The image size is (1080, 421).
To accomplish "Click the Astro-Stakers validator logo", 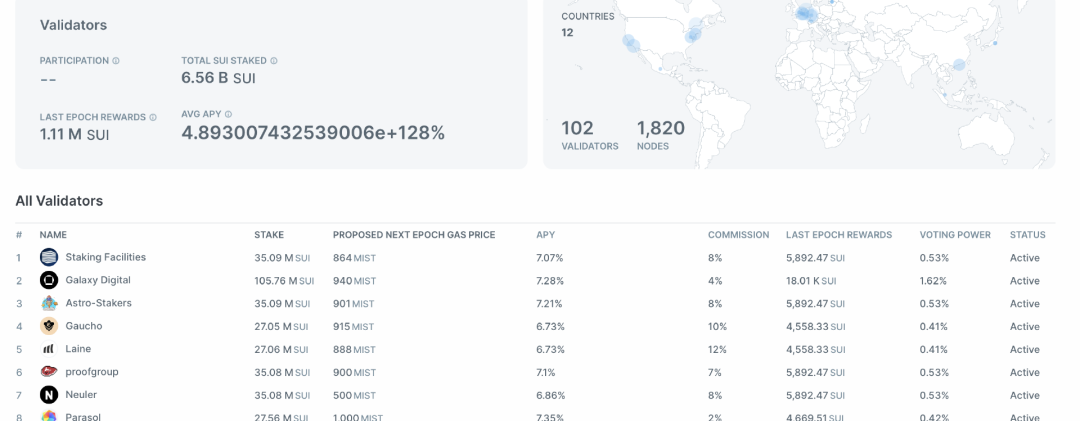I will point(48,303).
